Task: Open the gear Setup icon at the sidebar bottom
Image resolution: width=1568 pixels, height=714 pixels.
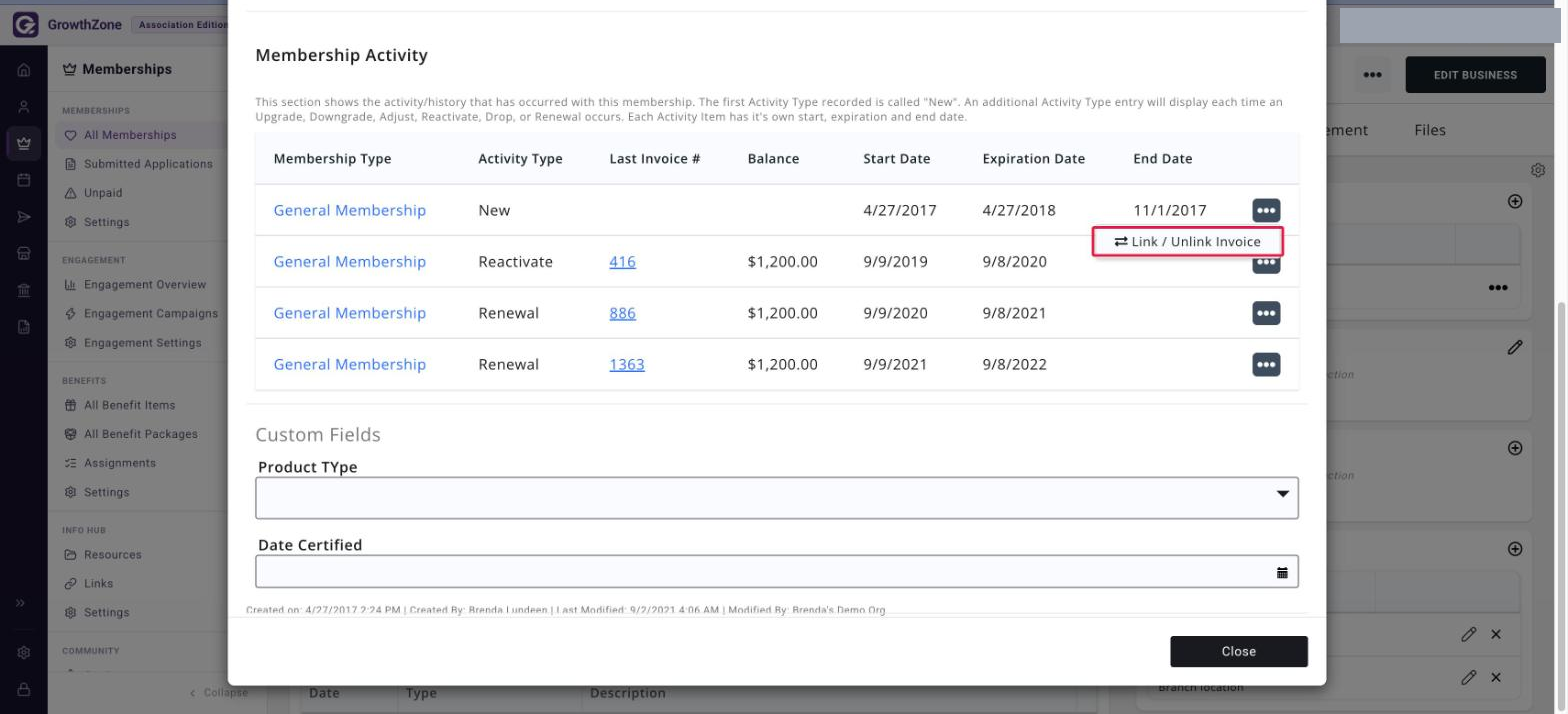Action: click(x=24, y=653)
